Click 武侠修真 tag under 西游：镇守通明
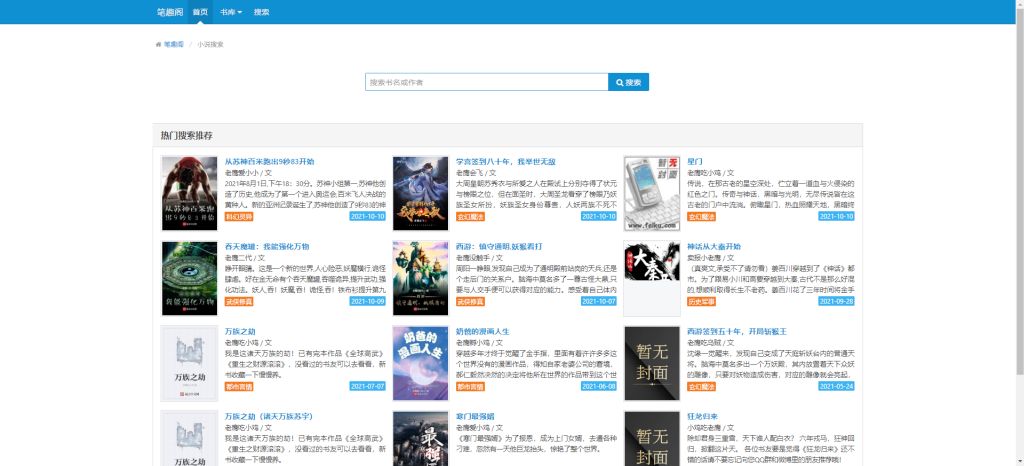 click(x=470, y=302)
